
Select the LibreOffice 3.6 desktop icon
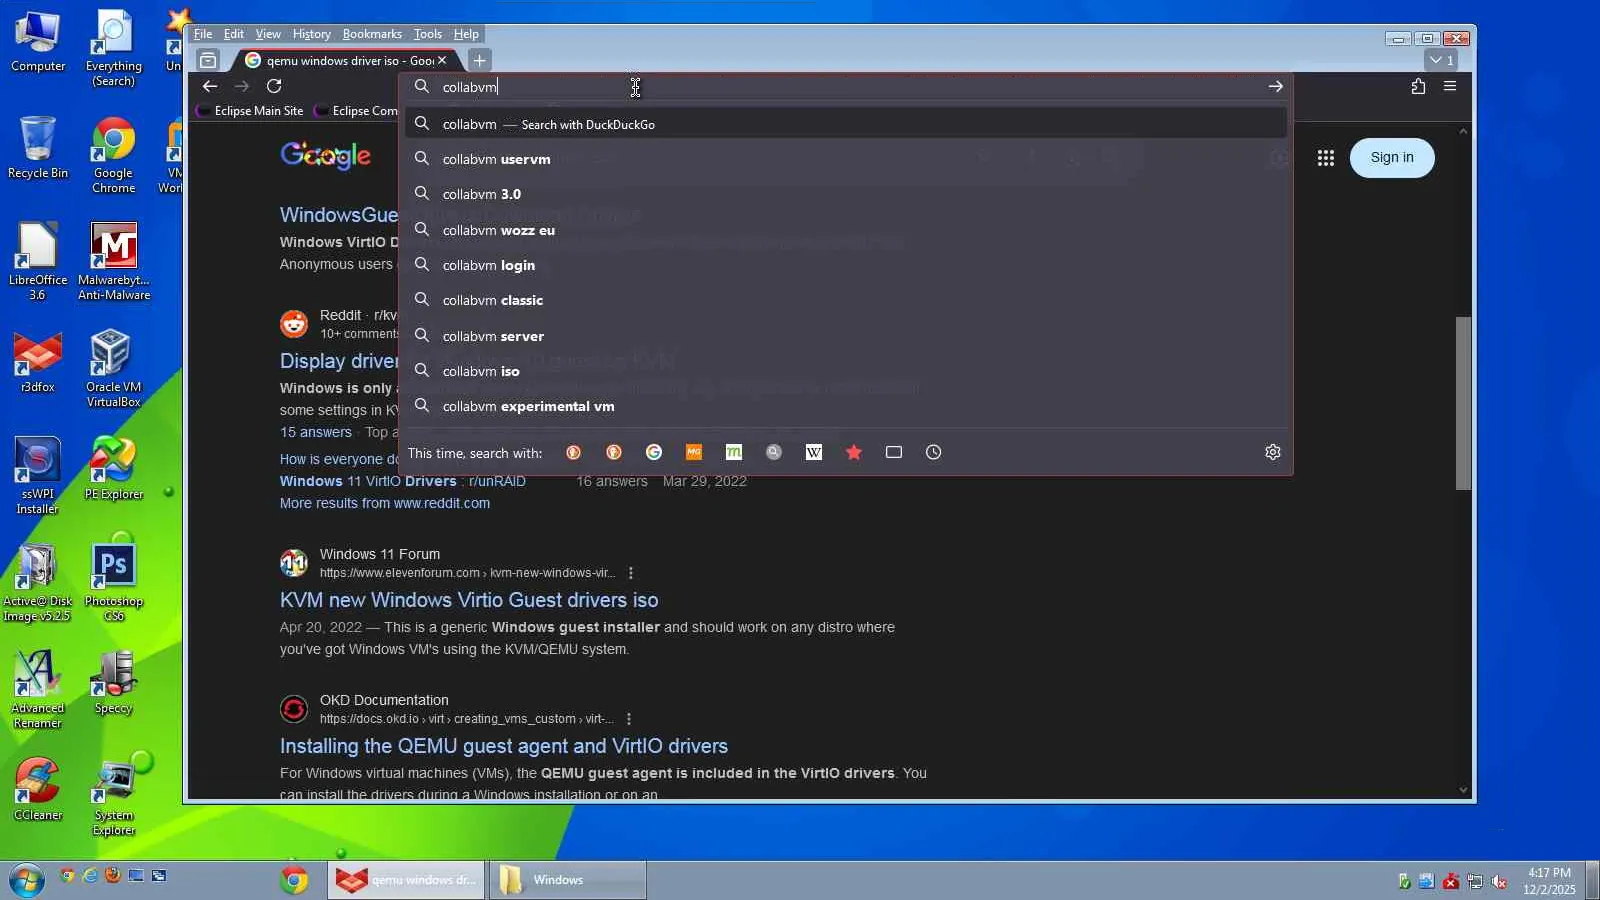click(x=38, y=262)
